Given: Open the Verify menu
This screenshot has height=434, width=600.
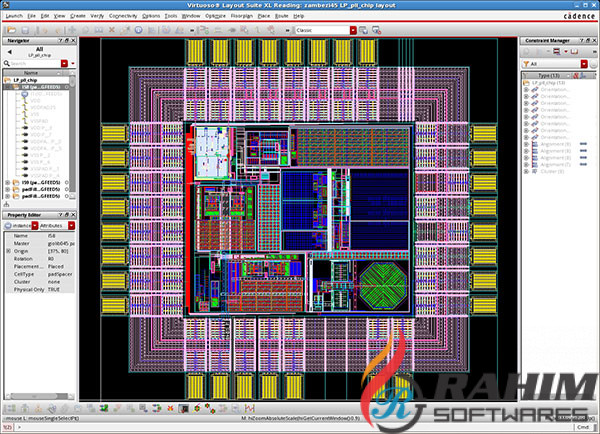Looking at the screenshot, I should (x=97, y=16).
